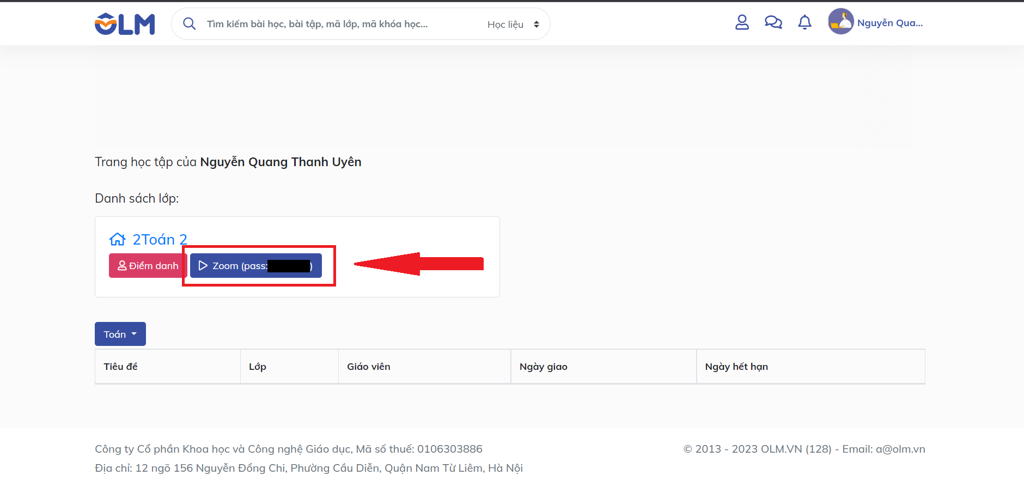Image resolution: width=1024 pixels, height=487 pixels.
Task: Expand the Toán subject dropdown
Action: (x=120, y=334)
